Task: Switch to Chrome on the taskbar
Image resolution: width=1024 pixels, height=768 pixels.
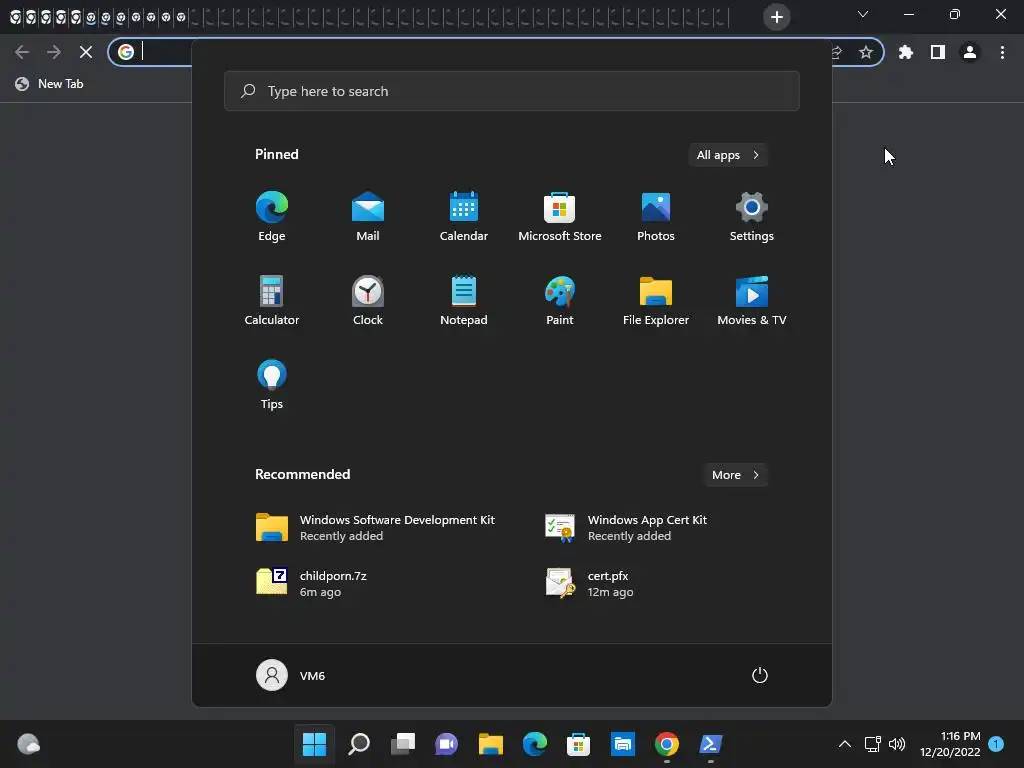Action: [666, 744]
